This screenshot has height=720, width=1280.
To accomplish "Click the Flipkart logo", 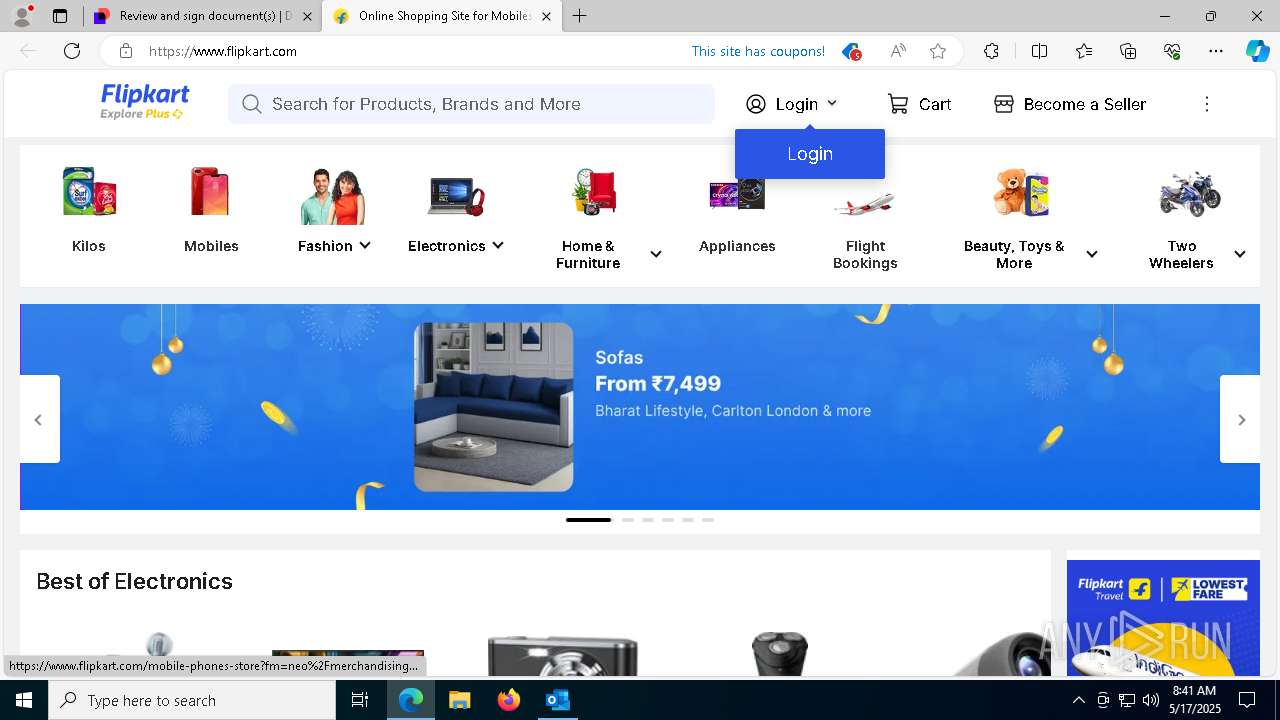I will (144, 102).
